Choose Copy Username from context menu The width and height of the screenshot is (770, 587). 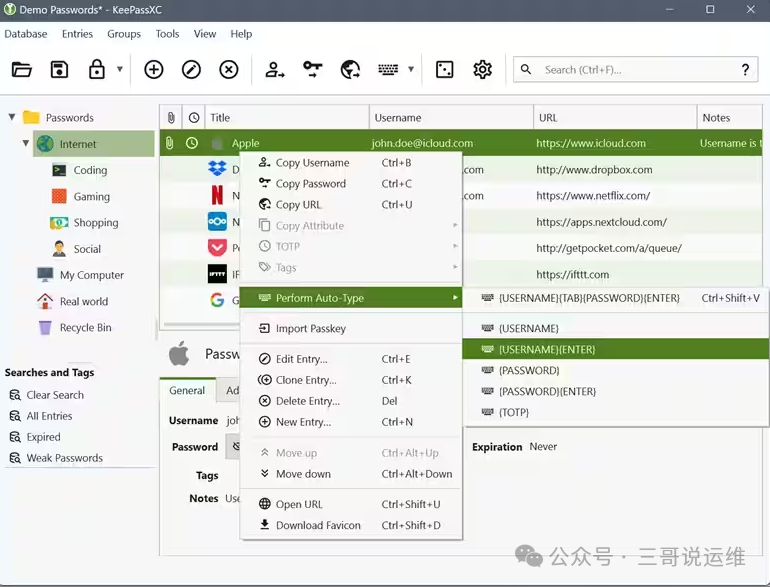point(312,163)
